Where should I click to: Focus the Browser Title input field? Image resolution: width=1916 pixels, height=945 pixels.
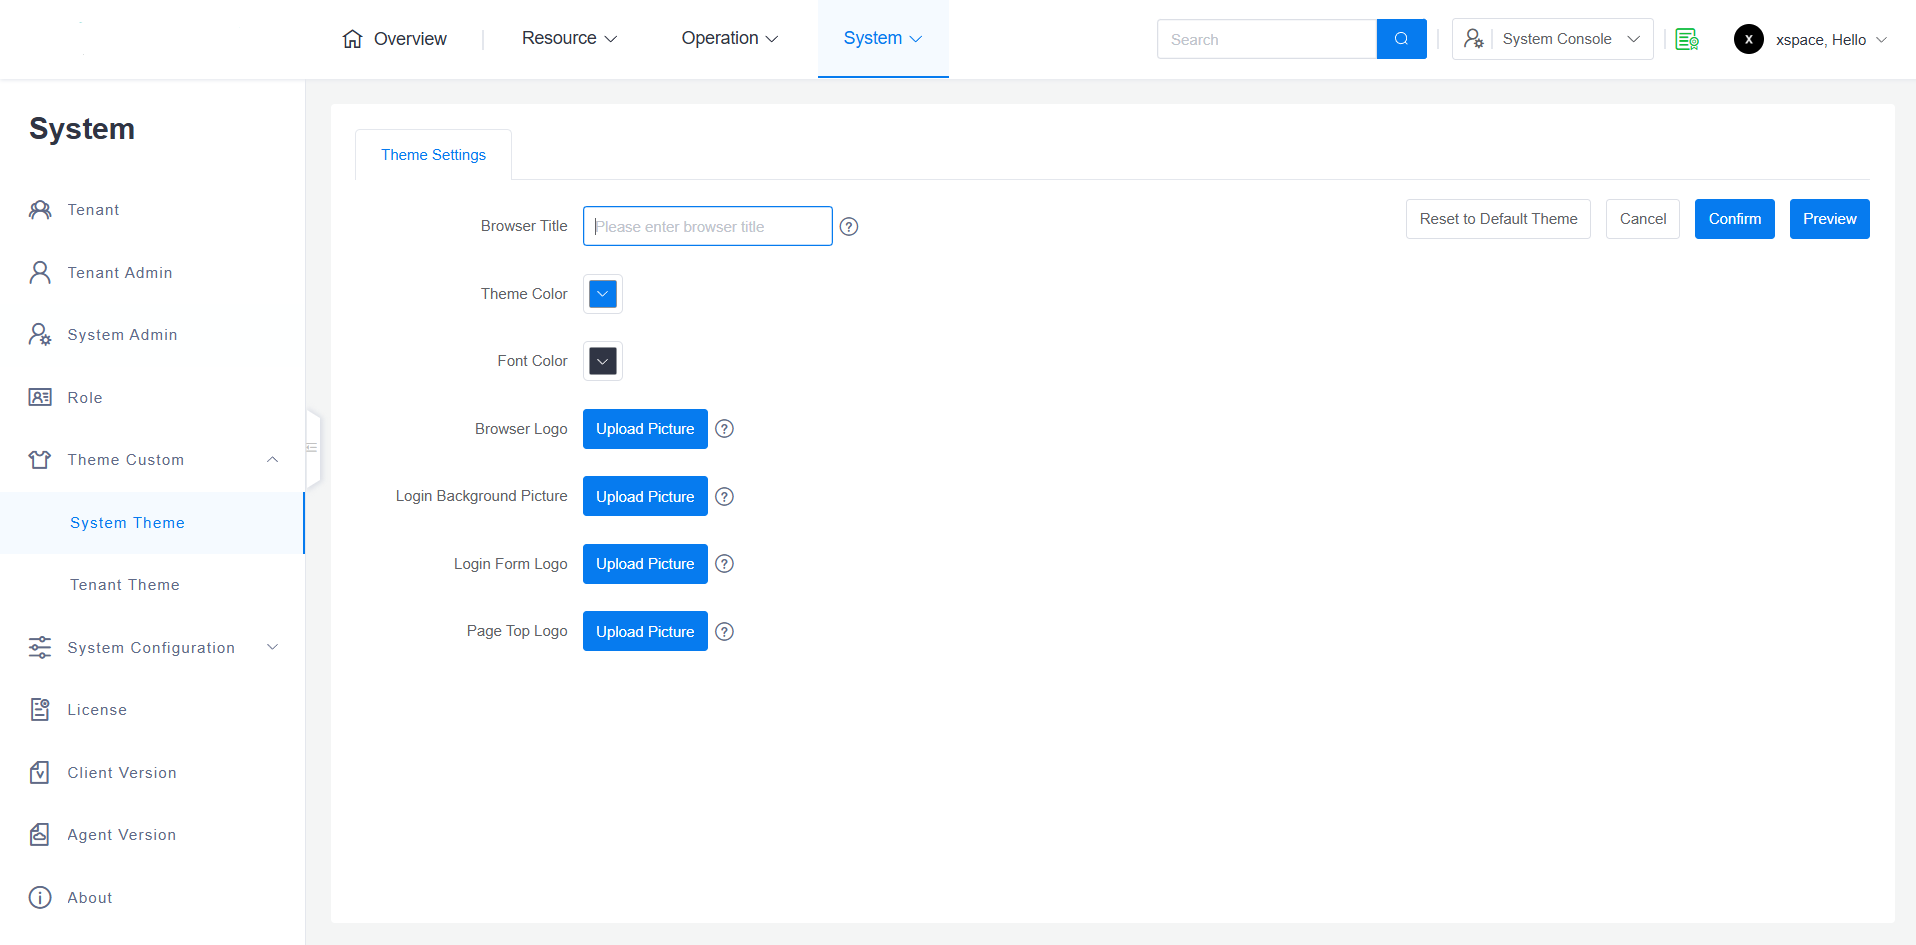(x=707, y=226)
